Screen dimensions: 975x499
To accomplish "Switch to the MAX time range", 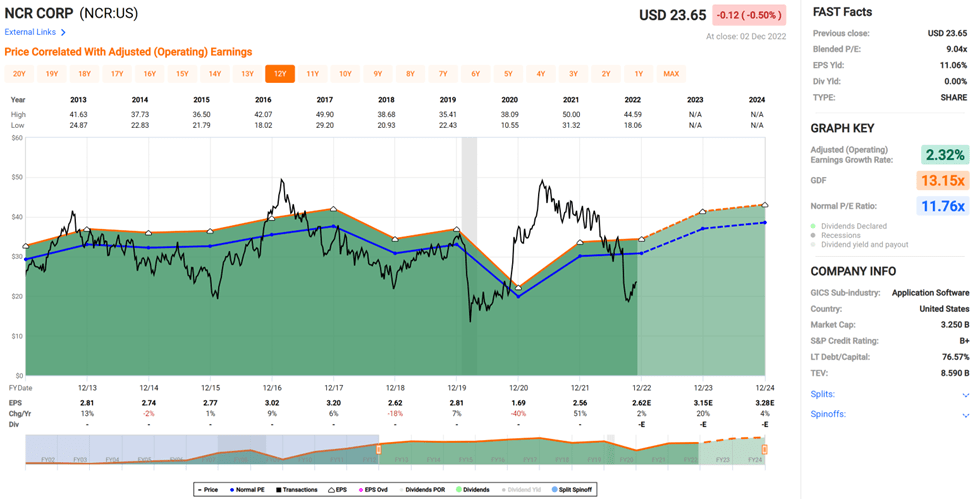I will (671, 74).
